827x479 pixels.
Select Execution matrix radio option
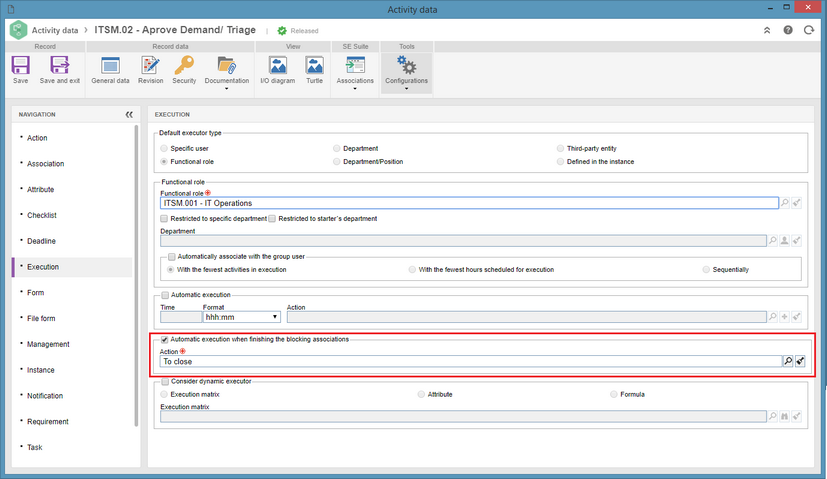point(164,394)
